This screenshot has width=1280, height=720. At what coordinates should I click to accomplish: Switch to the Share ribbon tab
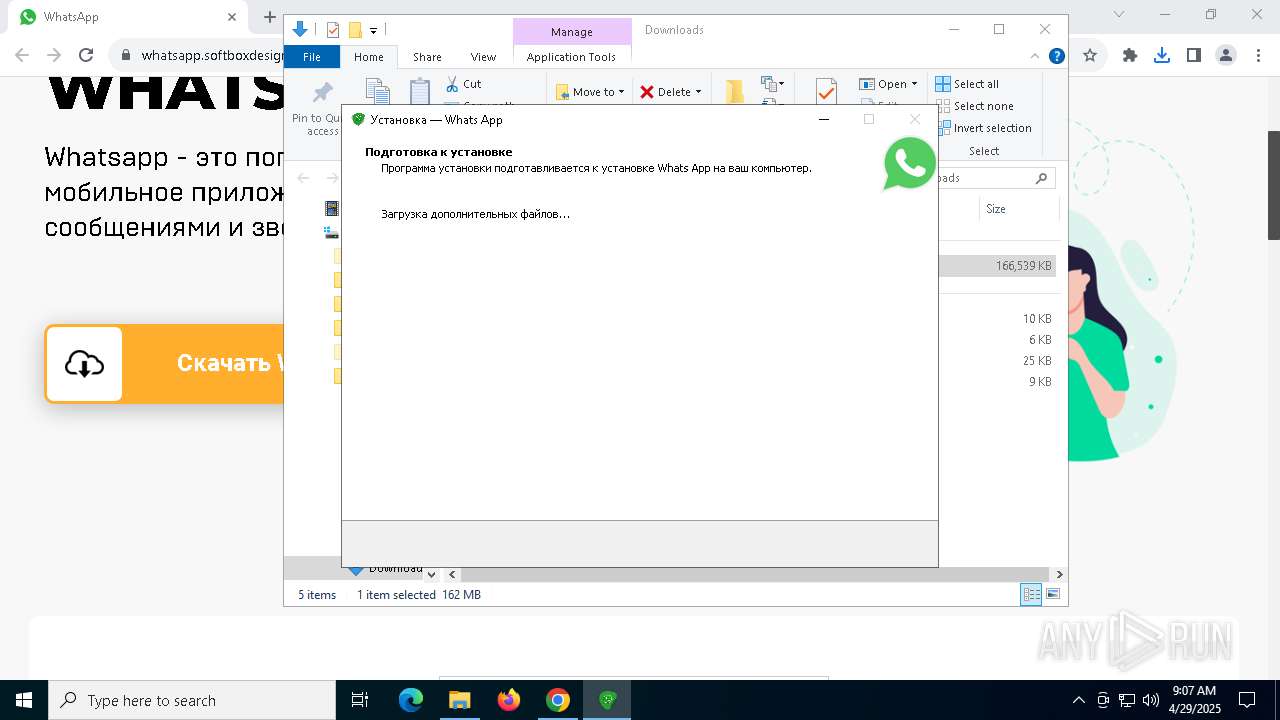pyautogui.click(x=427, y=57)
